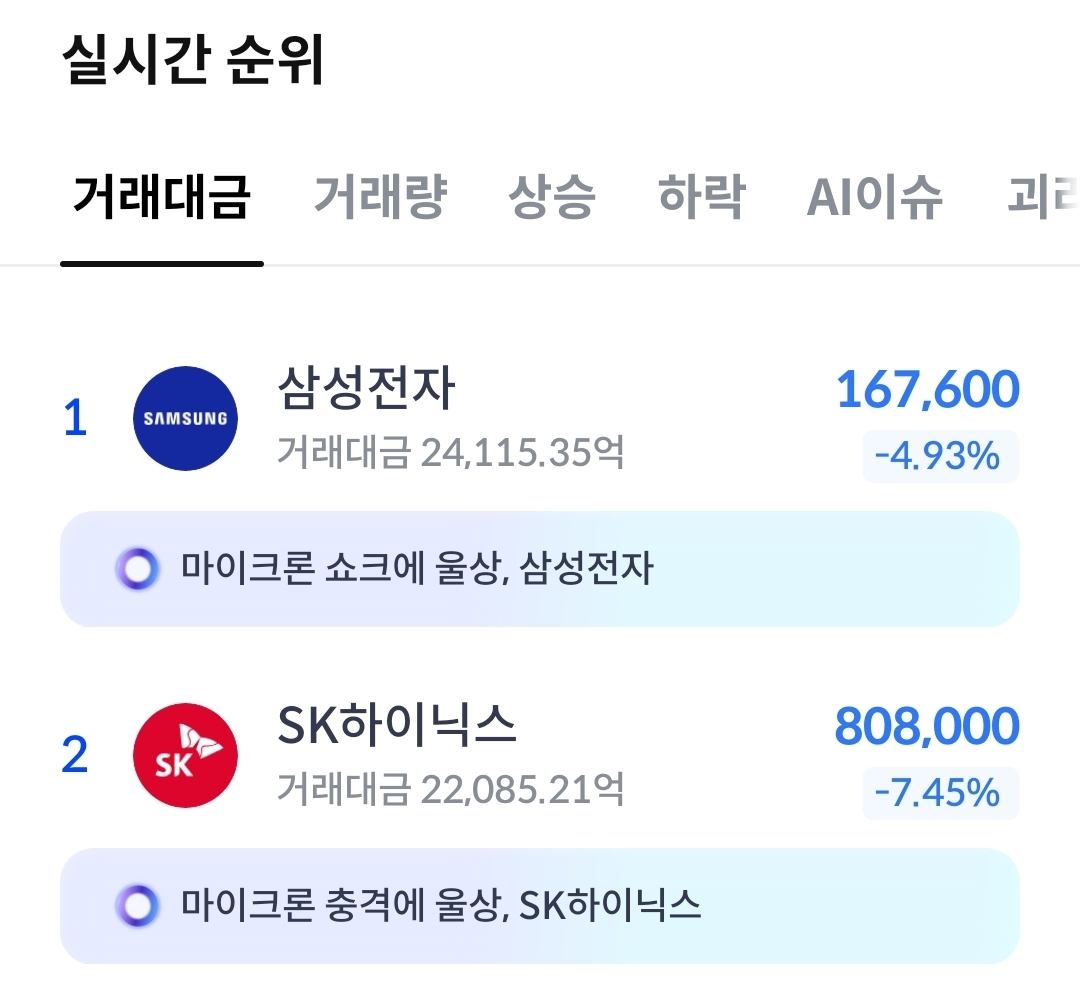Viewport: 1080px width, 988px height.
Task: Switch to the 하락 tab
Action: (x=701, y=197)
